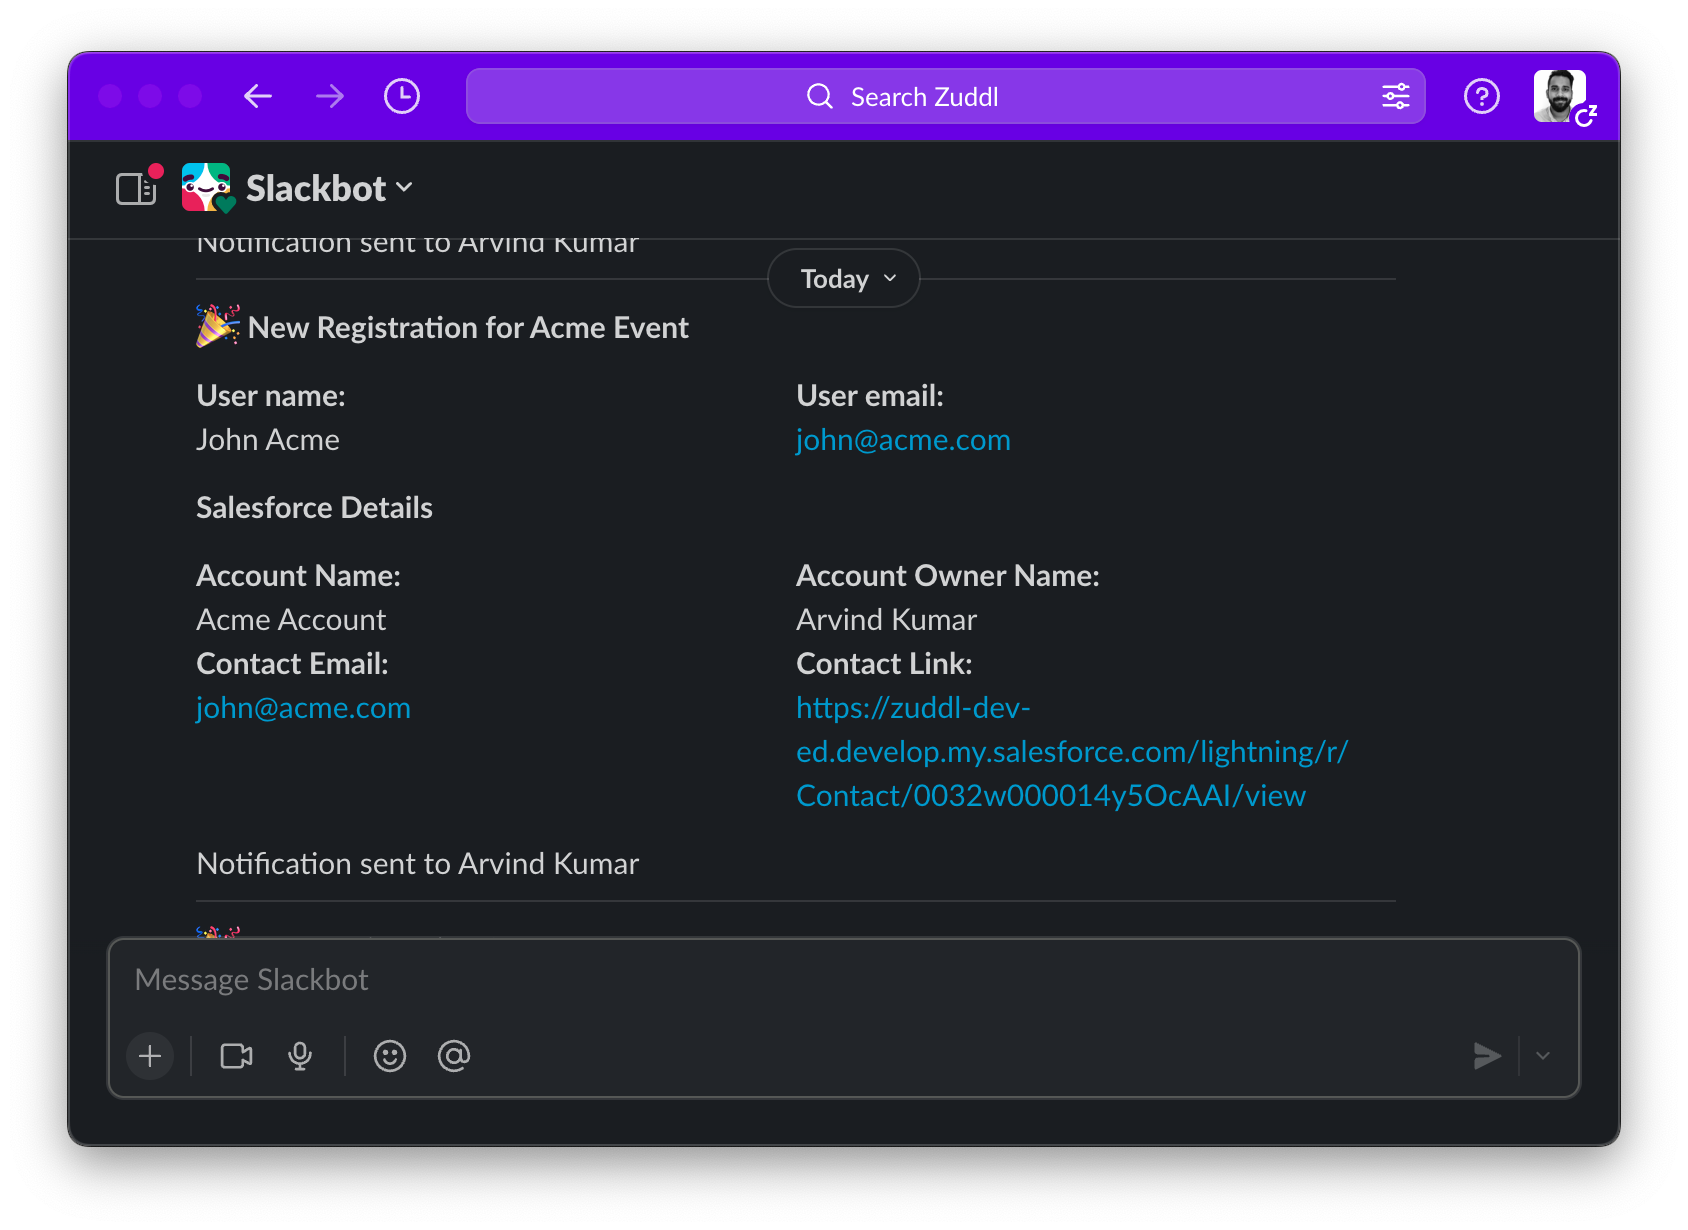1688x1230 pixels.
Task: Open search filter settings icon
Action: (1395, 96)
